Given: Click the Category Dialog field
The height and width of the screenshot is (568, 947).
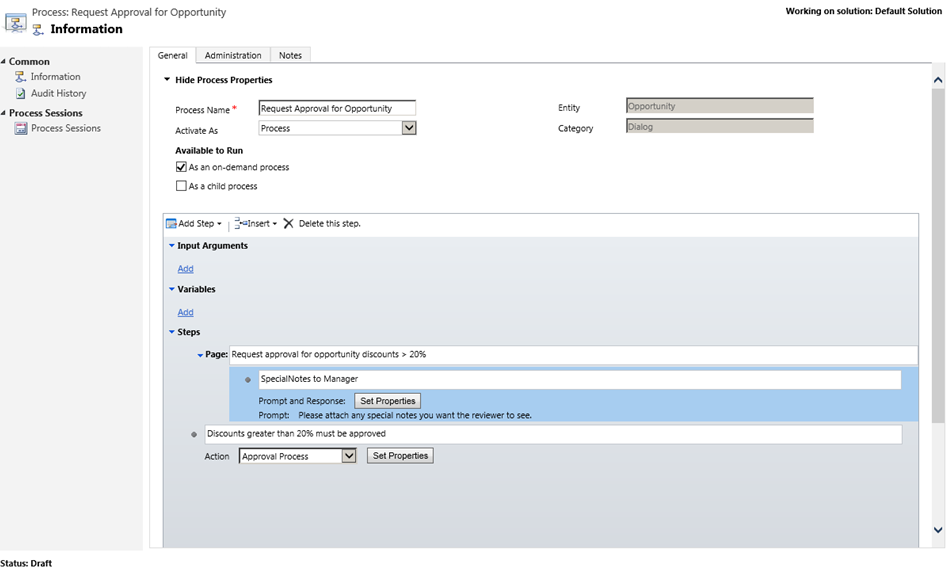Looking at the screenshot, I should click(x=720, y=126).
